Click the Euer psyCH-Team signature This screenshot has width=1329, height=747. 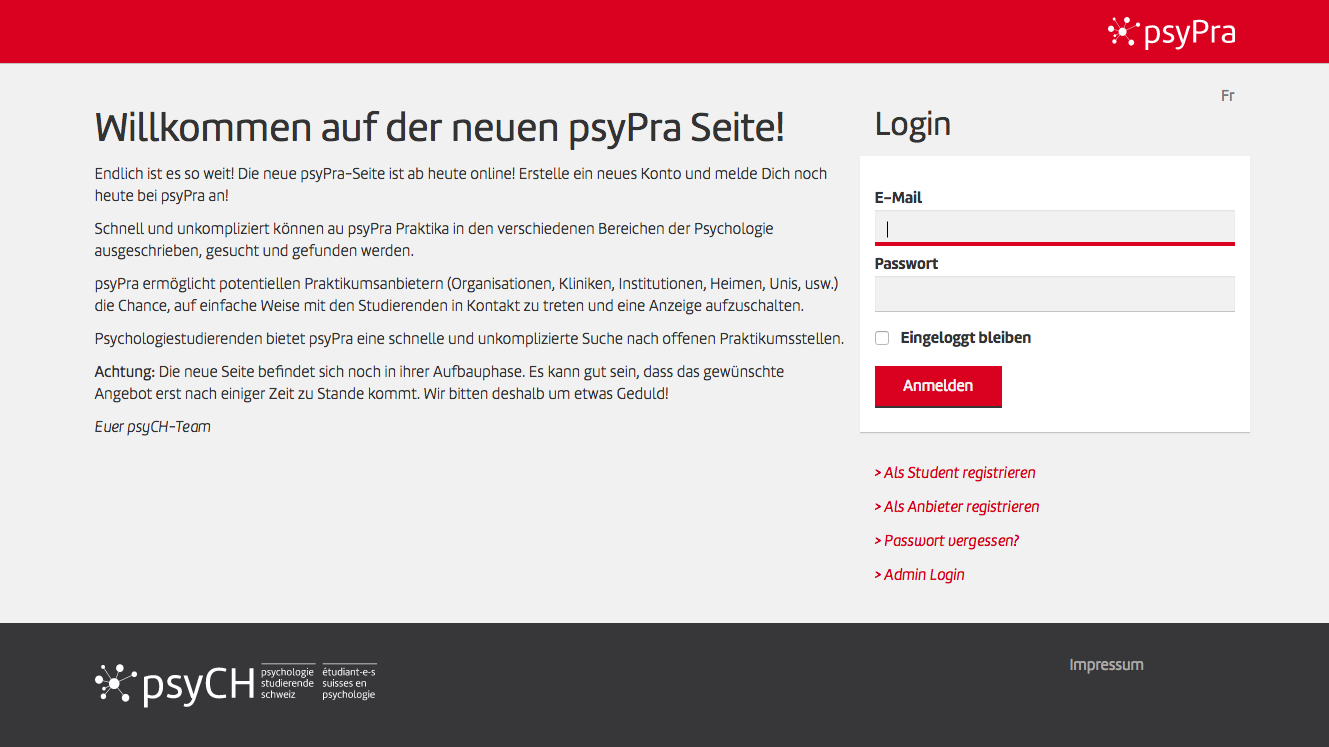pyautogui.click(x=152, y=427)
